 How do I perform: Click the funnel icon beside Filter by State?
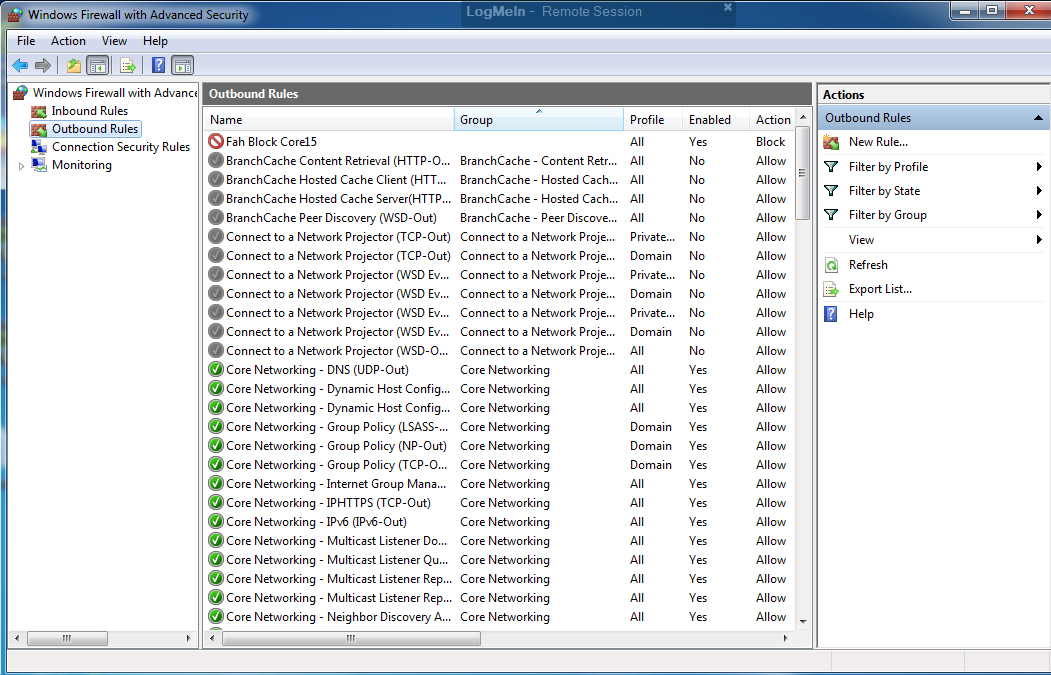pyautogui.click(x=831, y=190)
